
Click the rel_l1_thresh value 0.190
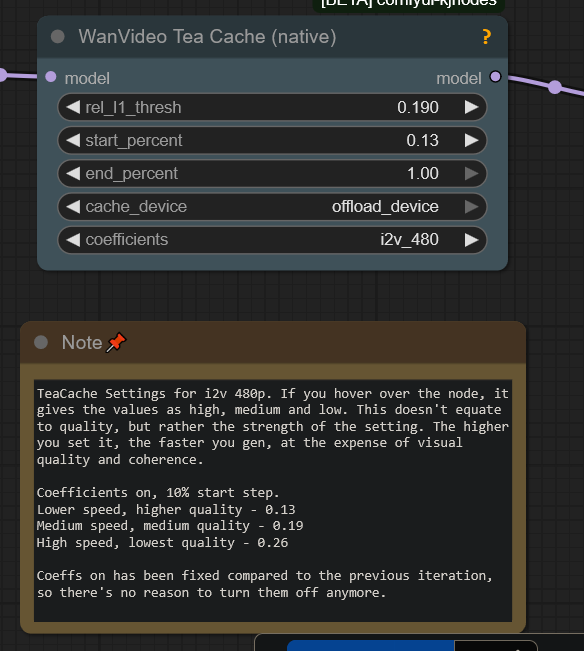tap(418, 108)
